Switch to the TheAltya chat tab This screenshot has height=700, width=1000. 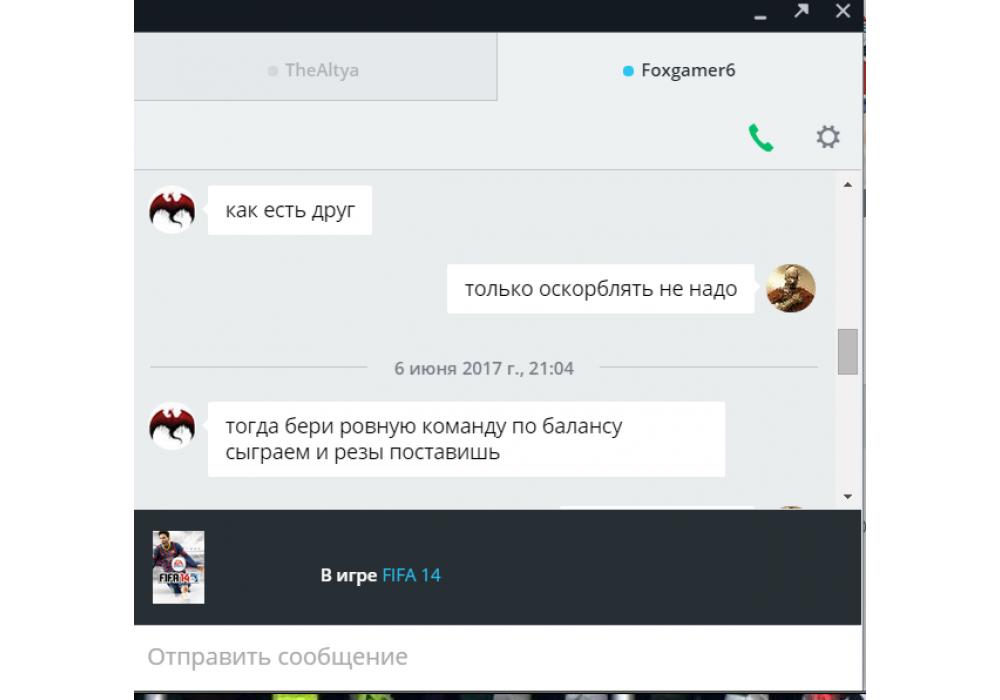coord(315,71)
